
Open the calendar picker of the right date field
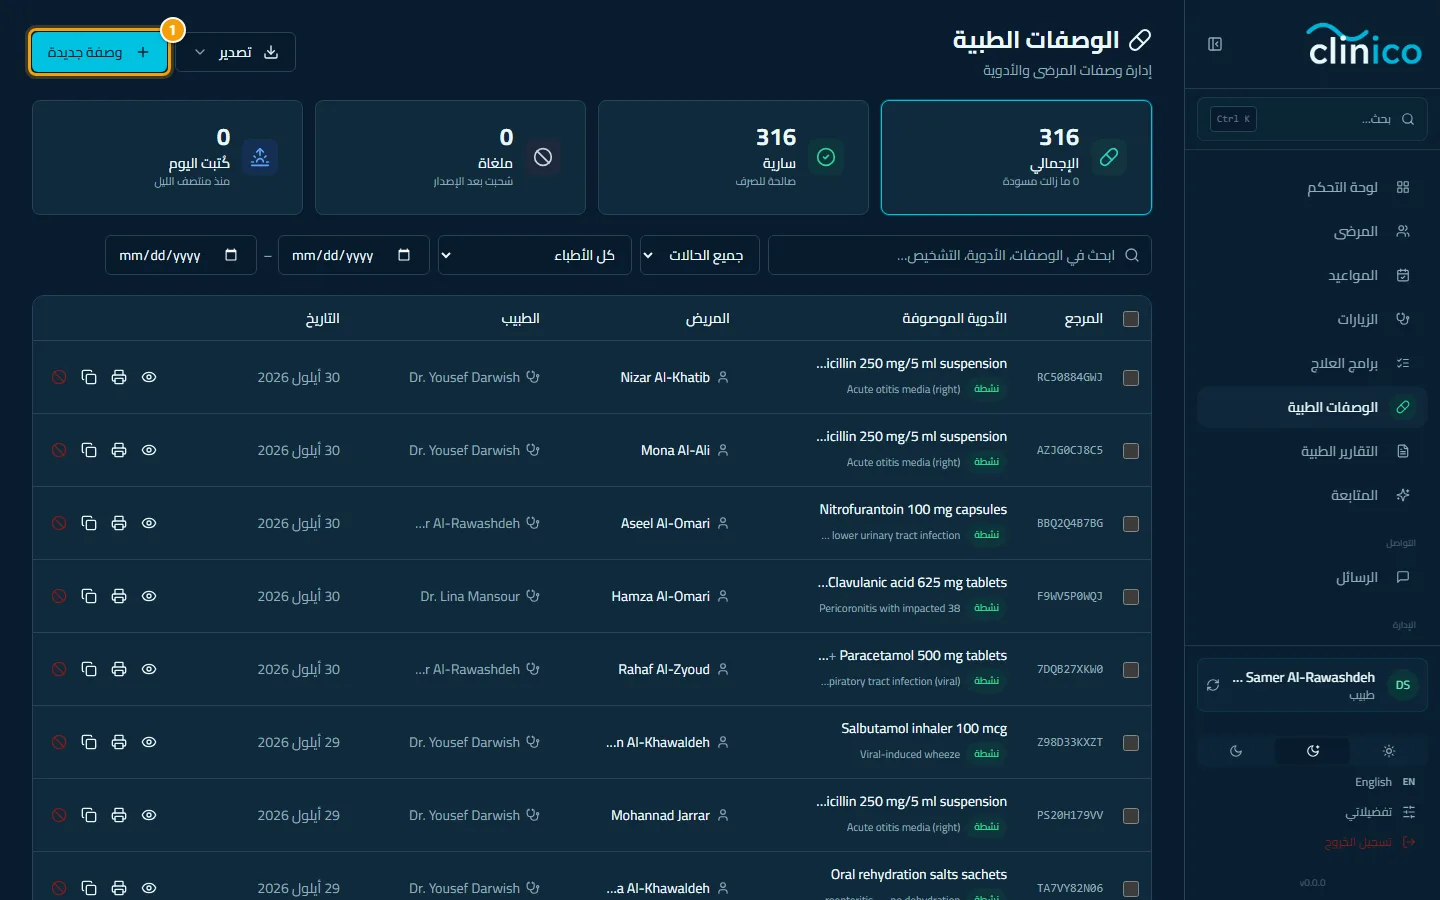click(404, 255)
